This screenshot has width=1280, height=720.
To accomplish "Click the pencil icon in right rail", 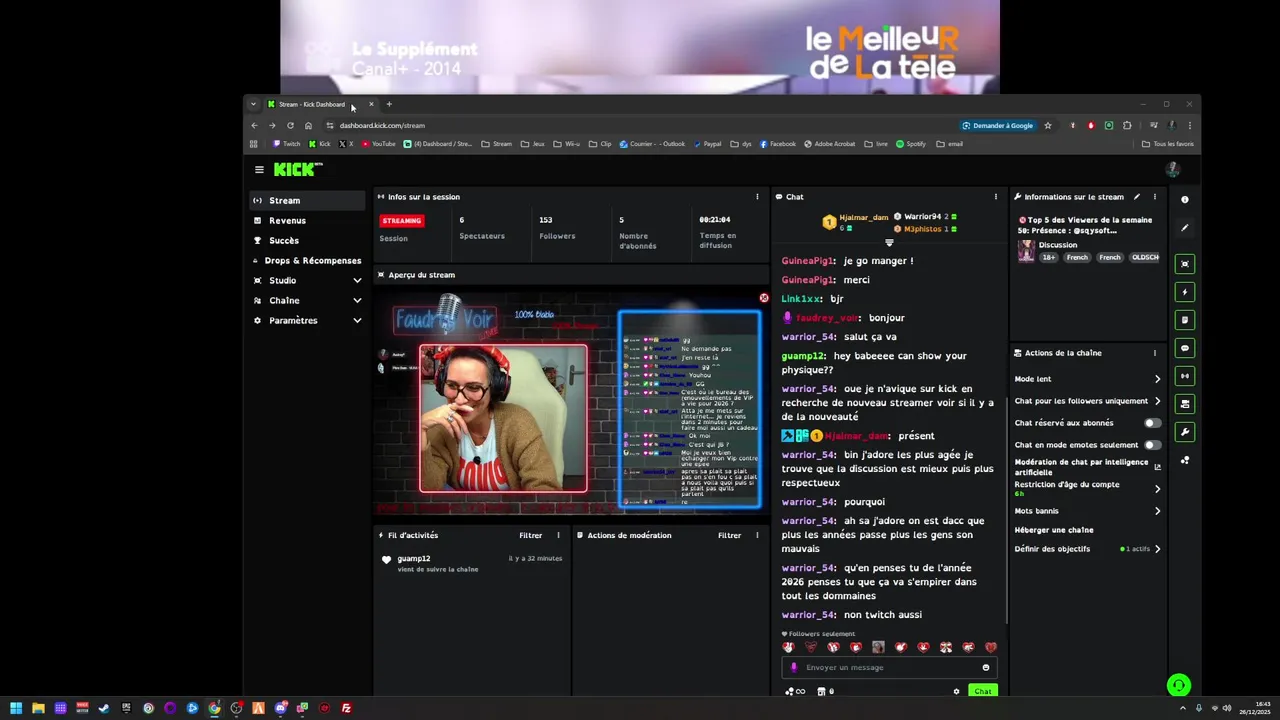I will pyautogui.click(x=1185, y=228).
